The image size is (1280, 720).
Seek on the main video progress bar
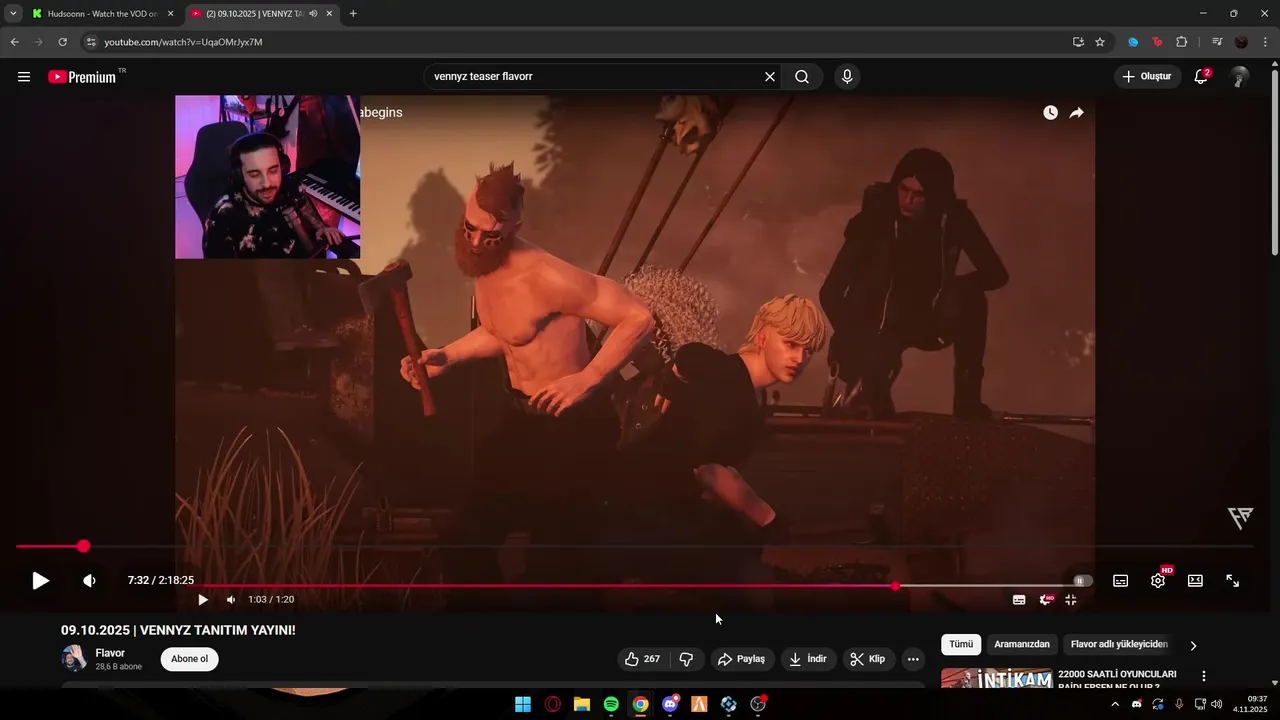click(x=634, y=546)
